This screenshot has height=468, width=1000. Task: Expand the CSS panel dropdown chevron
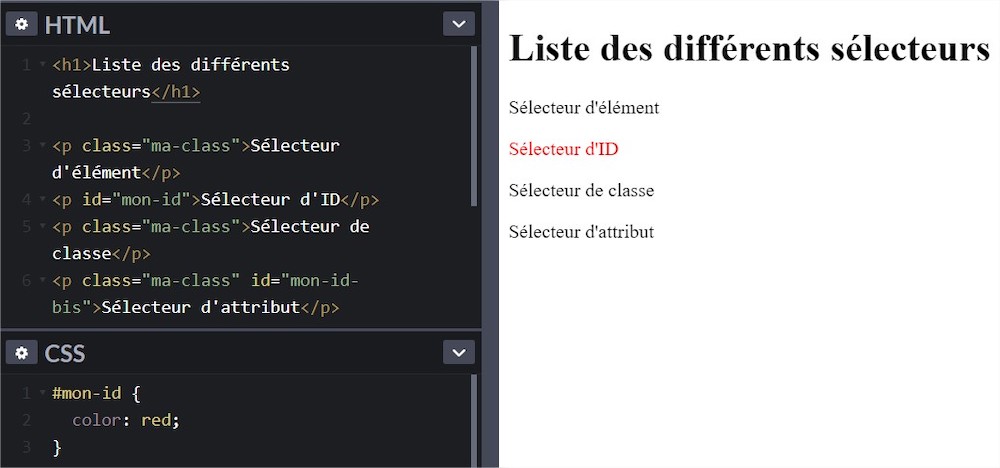(458, 353)
